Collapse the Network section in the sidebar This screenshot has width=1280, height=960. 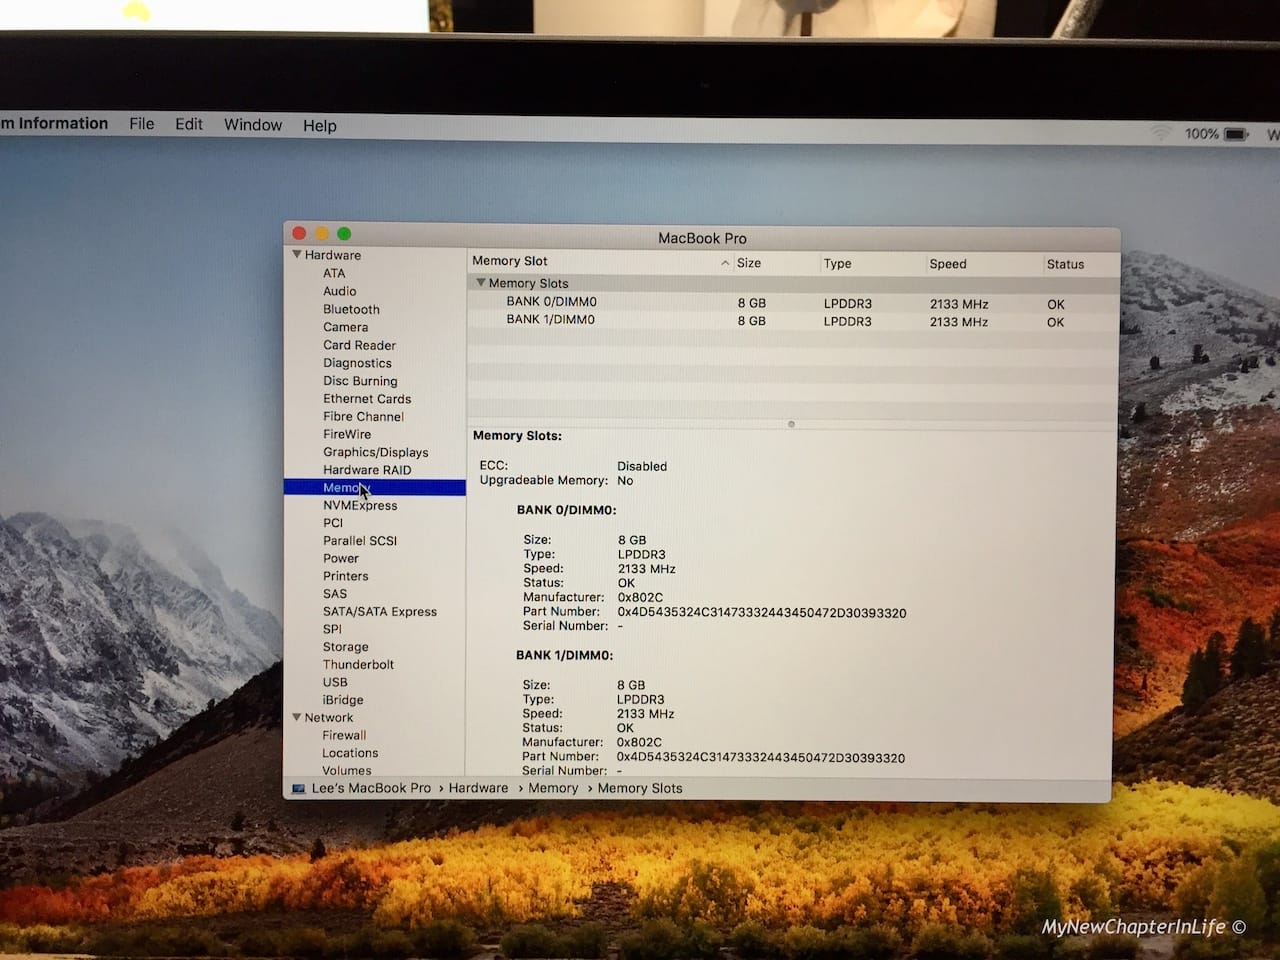[x=297, y=717]
